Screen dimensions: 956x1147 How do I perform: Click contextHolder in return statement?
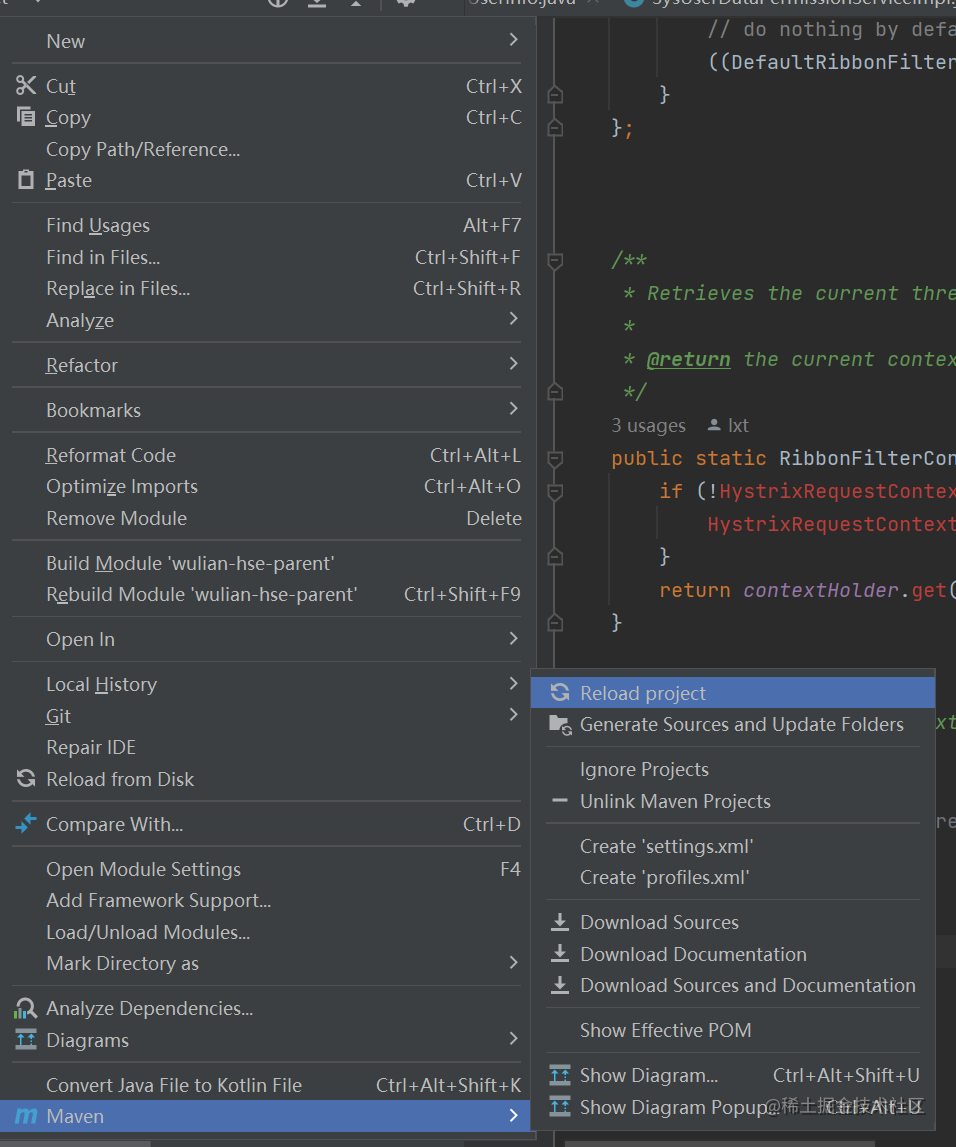pyautogui.click(x=821, y=590)
